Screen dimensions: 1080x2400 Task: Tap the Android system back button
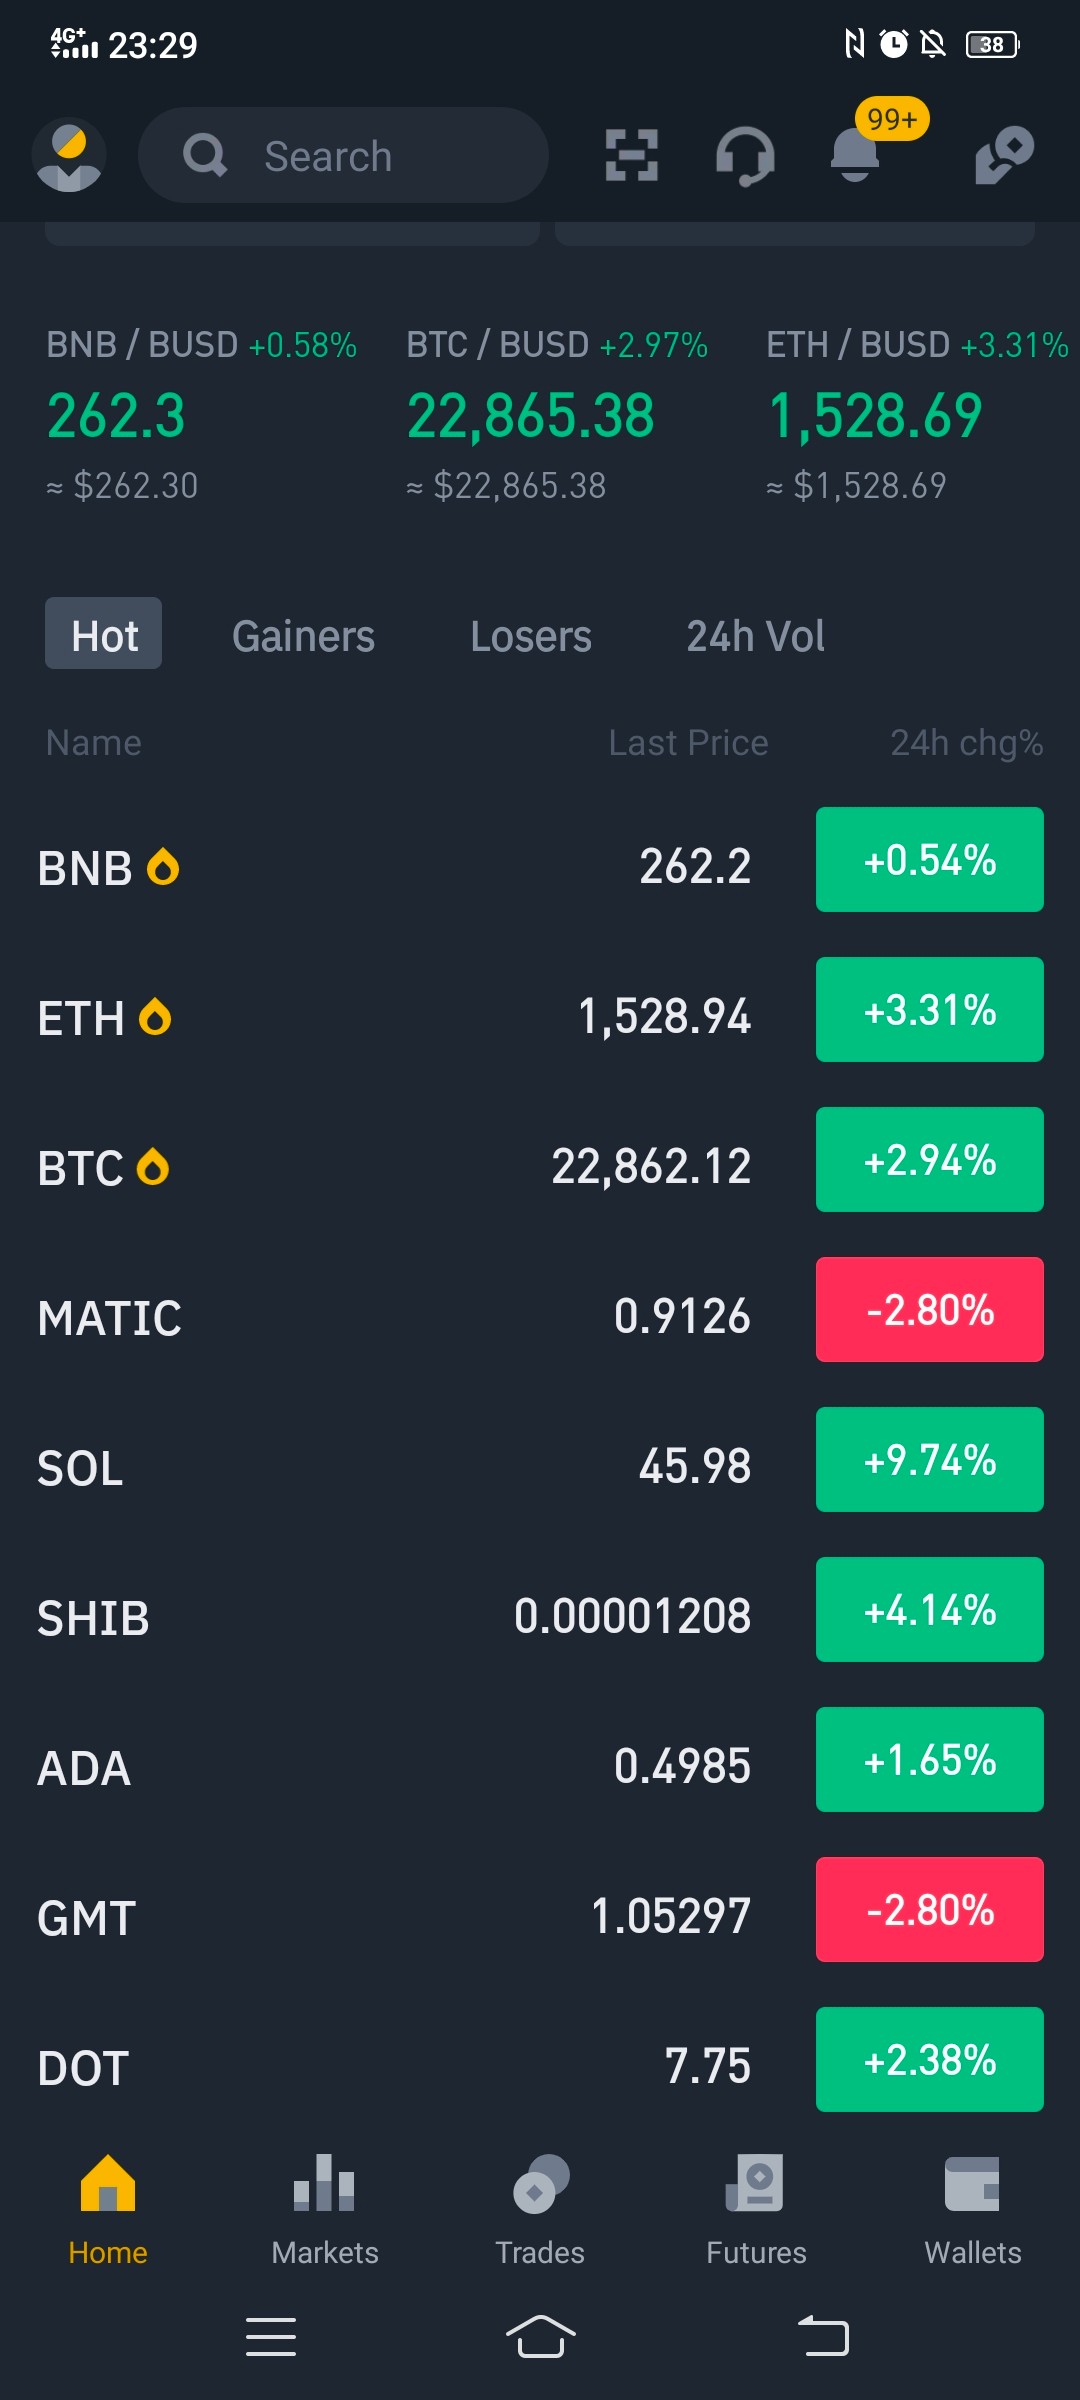[x=824, y=2336]
